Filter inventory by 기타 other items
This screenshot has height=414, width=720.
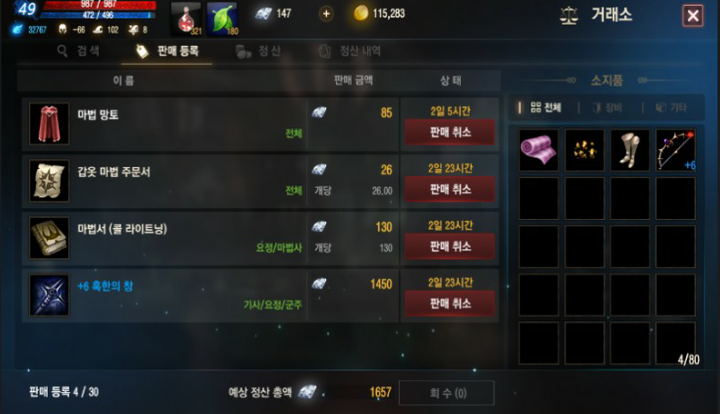[671, 107]
